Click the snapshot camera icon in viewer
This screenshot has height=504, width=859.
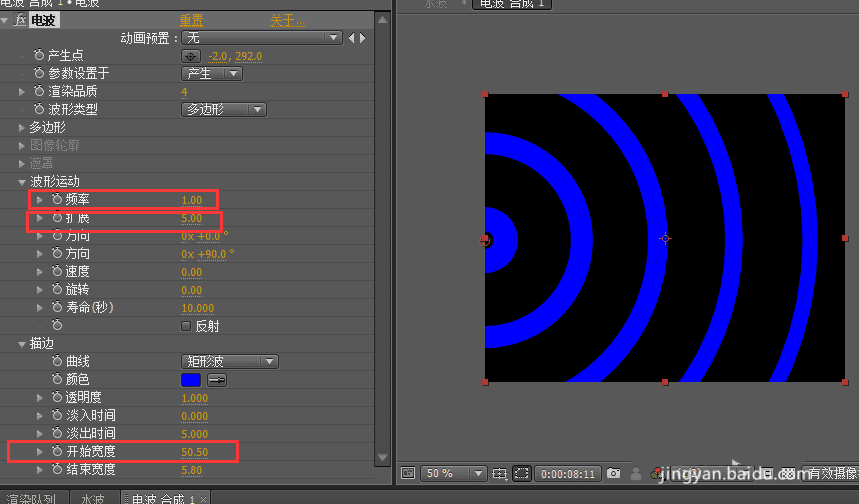coord(614,473)
